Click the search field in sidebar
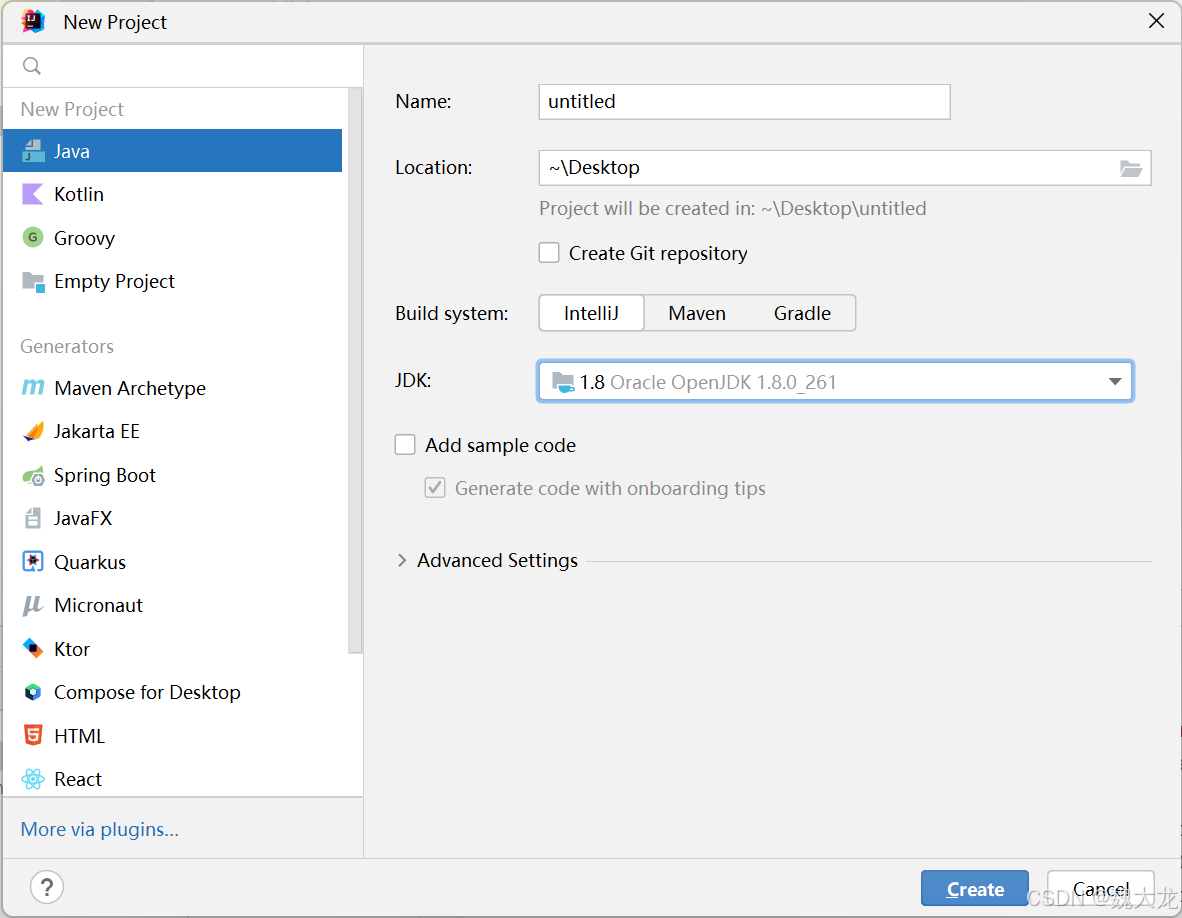The width and height of the screenshot is (1182, 918). 183,66
